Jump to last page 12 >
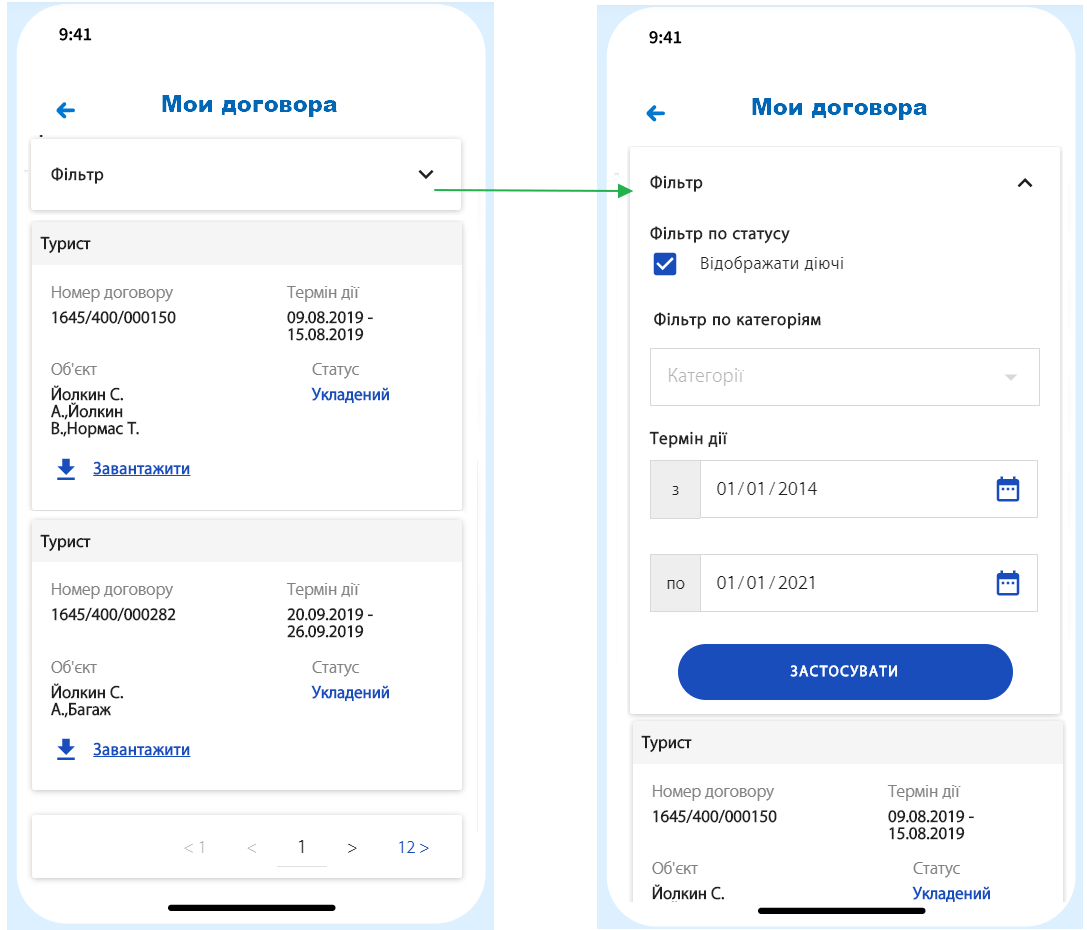 click(x=413, y=848)
